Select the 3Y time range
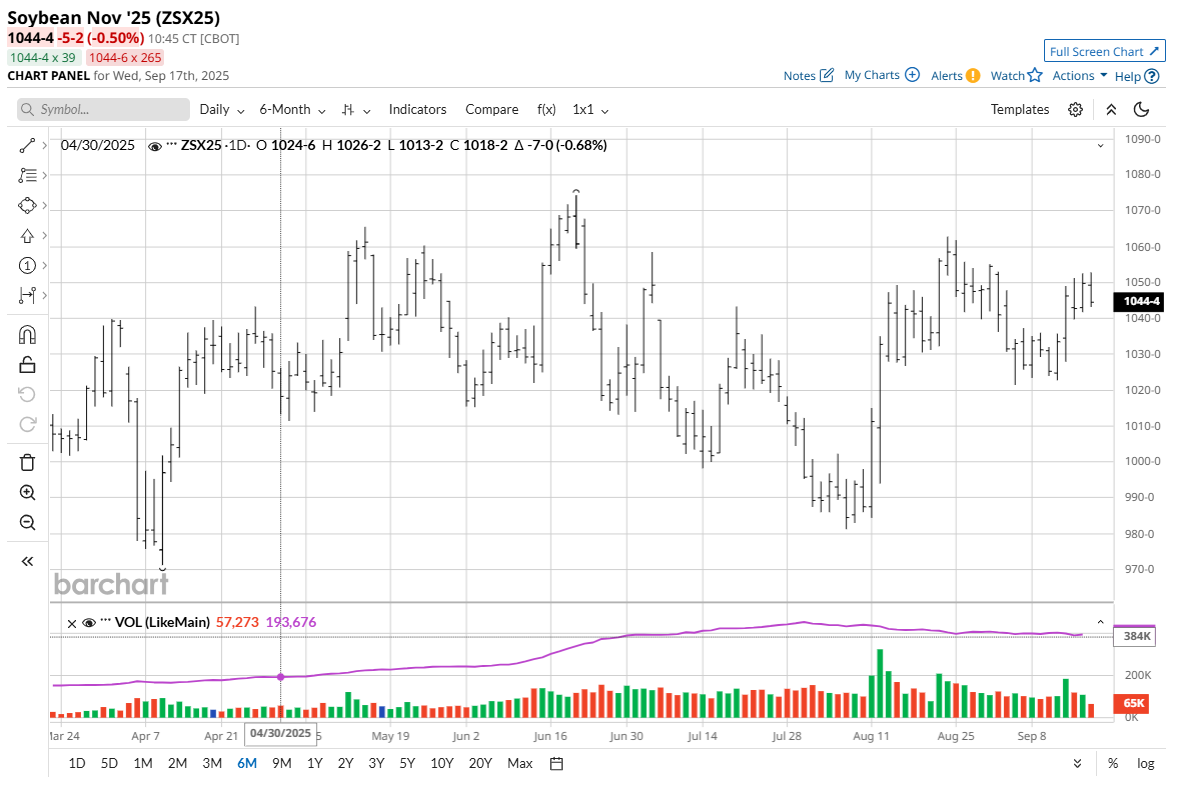Screen dimensions: 1191x792 (376, 763)
